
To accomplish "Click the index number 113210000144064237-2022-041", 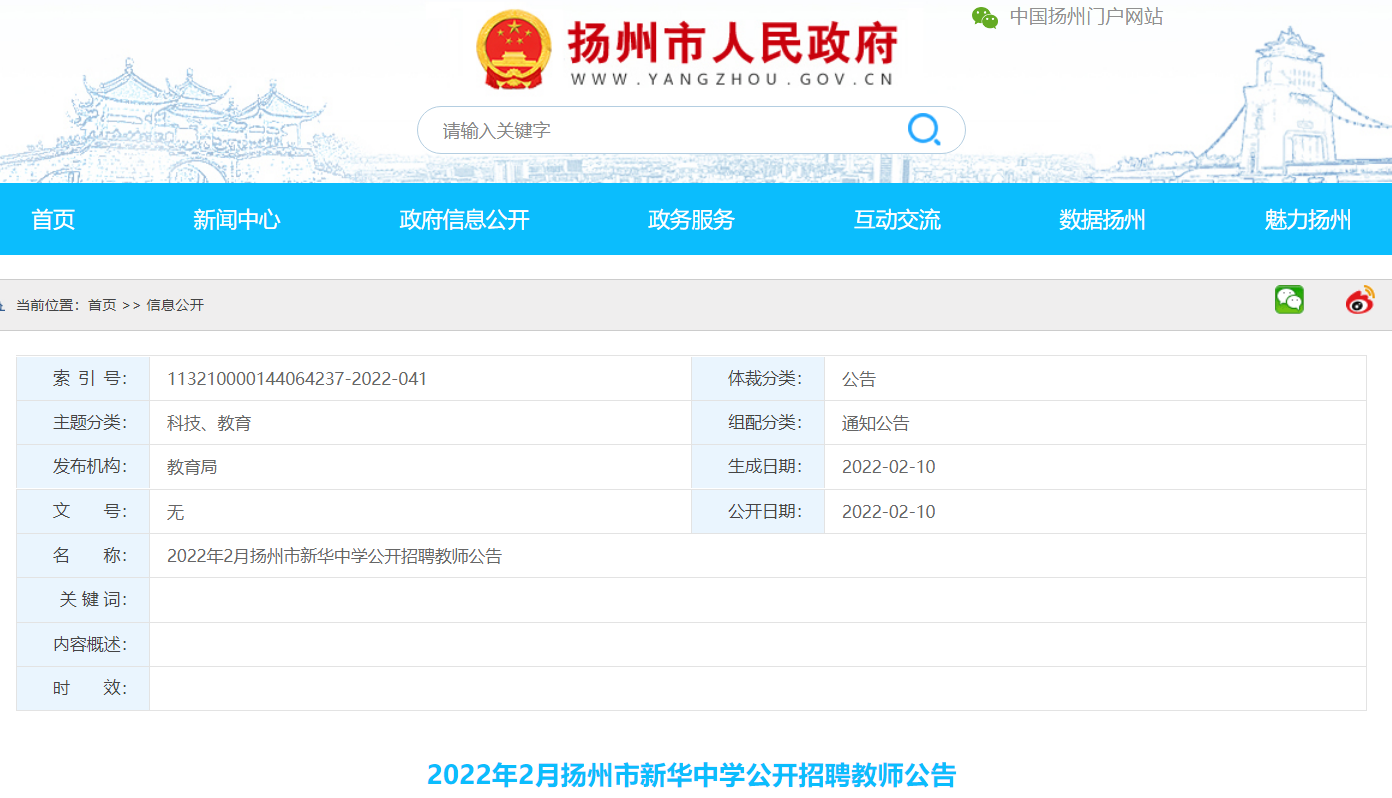I will (x=297, y=379).
